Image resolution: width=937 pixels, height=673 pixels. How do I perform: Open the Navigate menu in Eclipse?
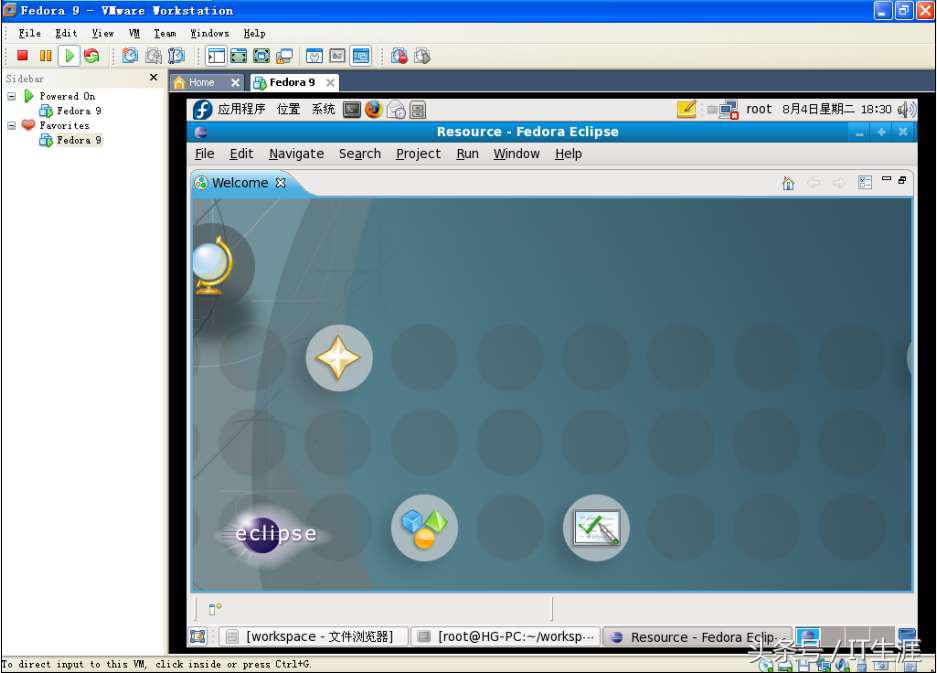point(296,154)
